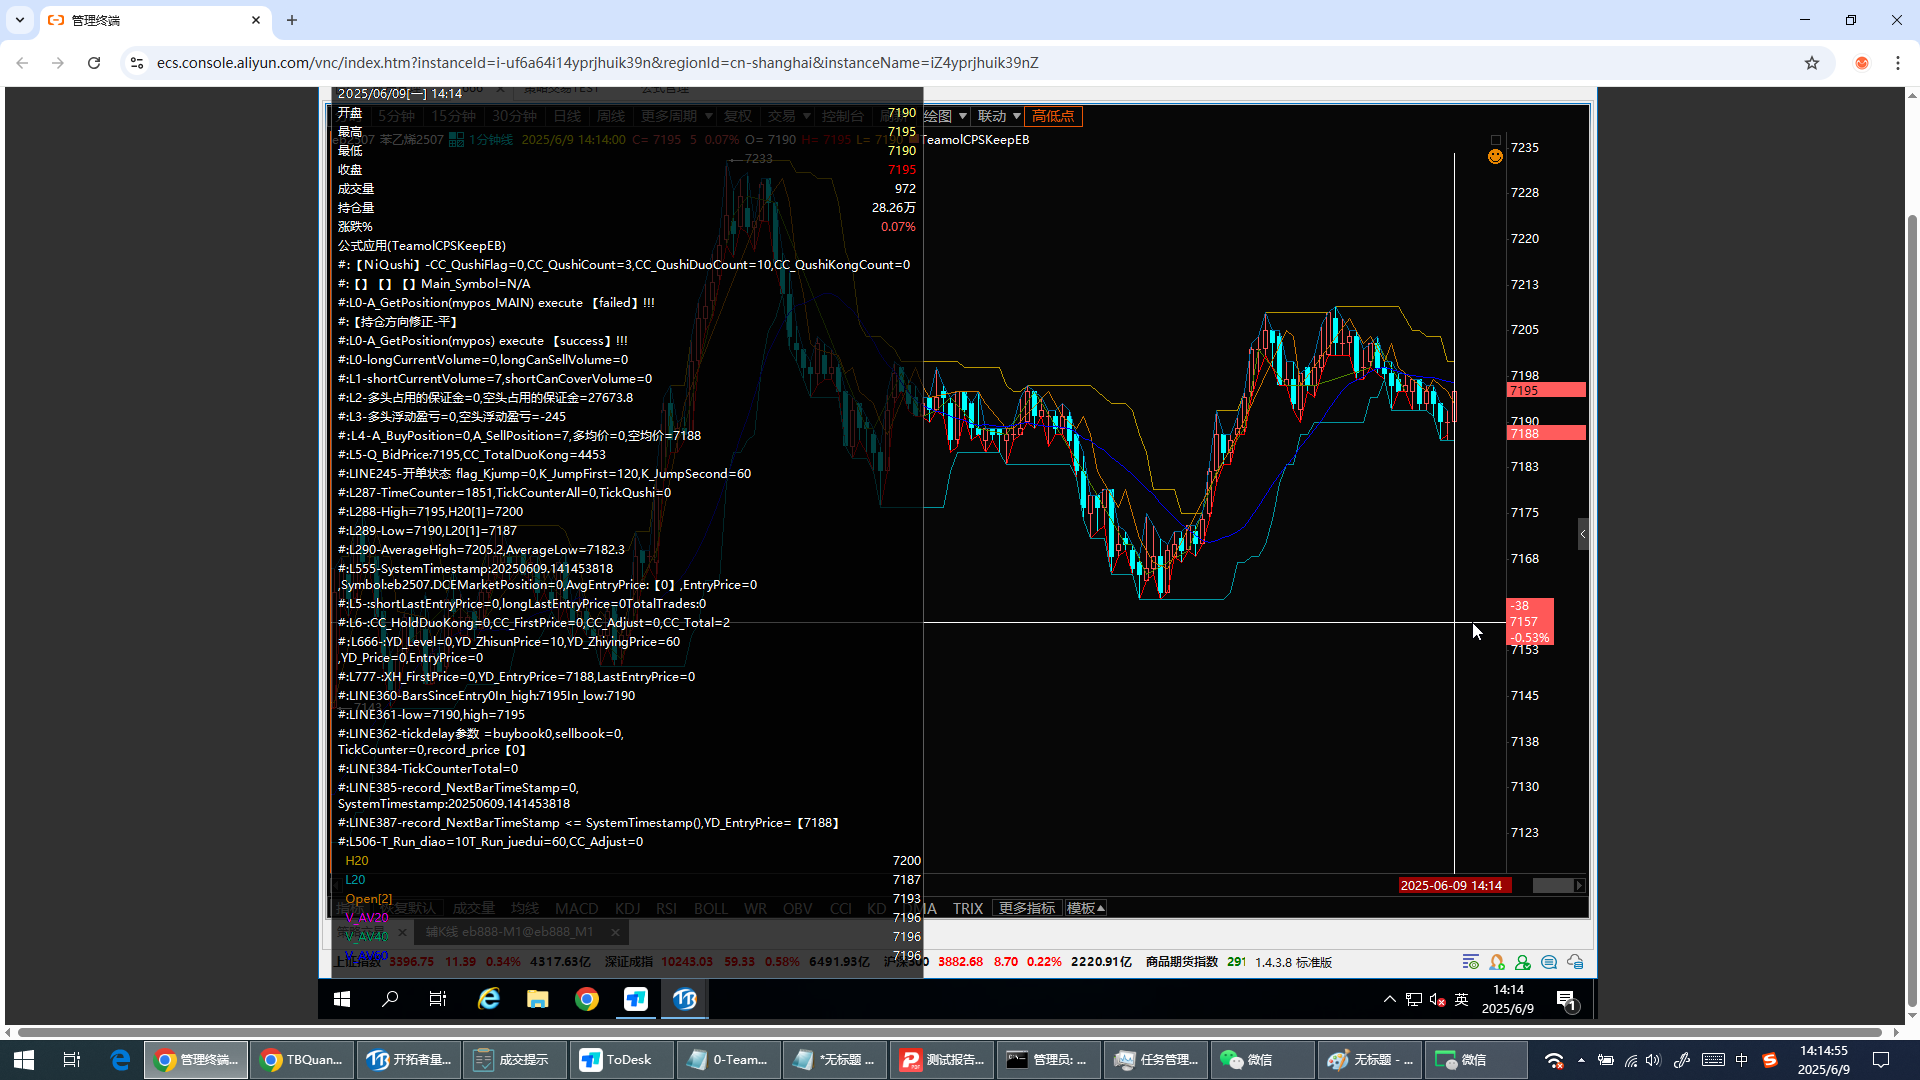Open host Windows Start button
1920x1080 pixels.
coord(24,1060)
